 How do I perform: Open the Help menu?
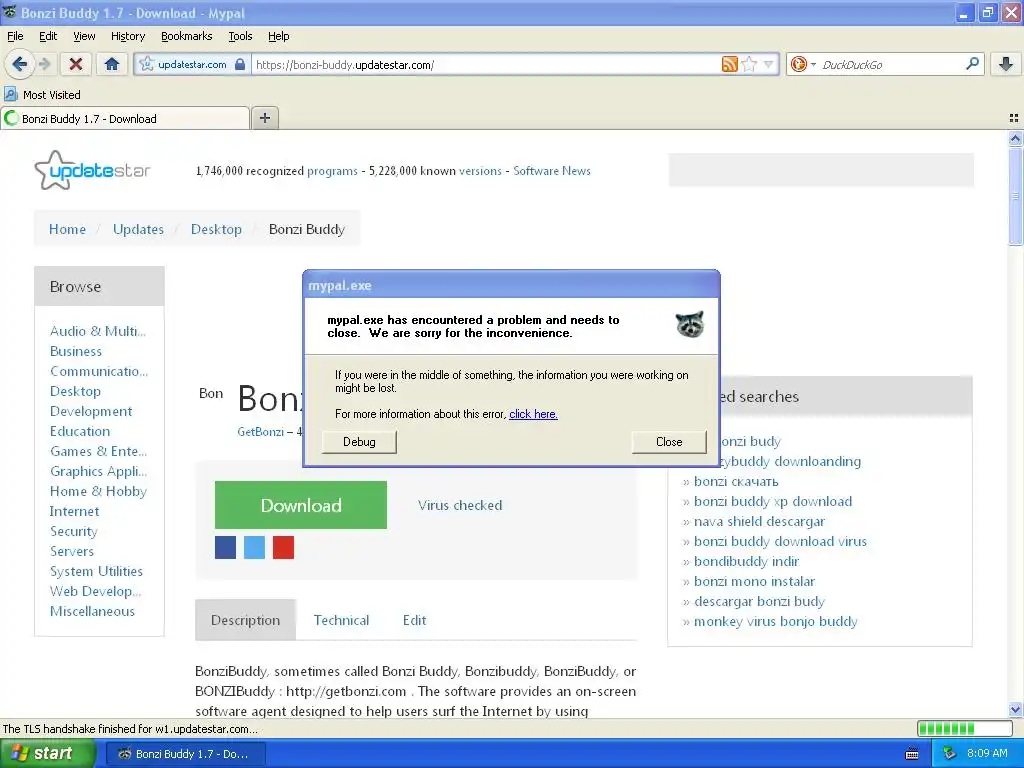point(279,36)
